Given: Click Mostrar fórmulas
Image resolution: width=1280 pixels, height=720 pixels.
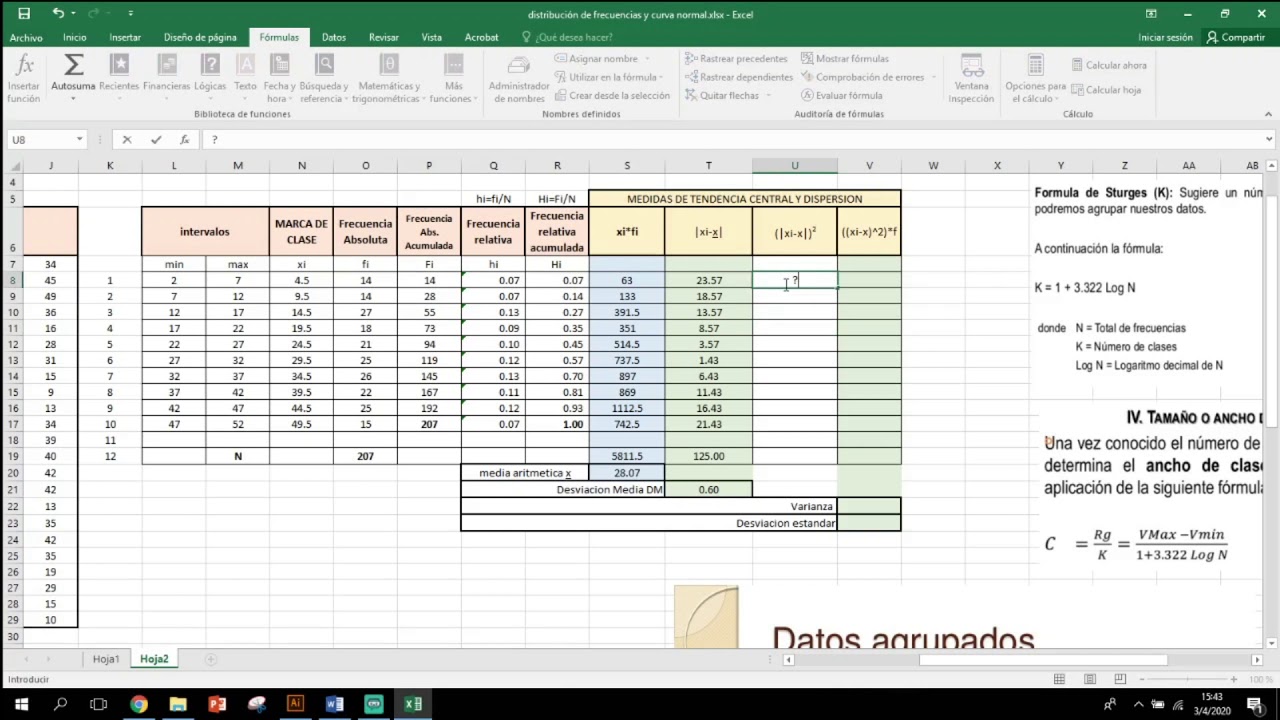Looking at the screenshot, I should click(845, 59).
